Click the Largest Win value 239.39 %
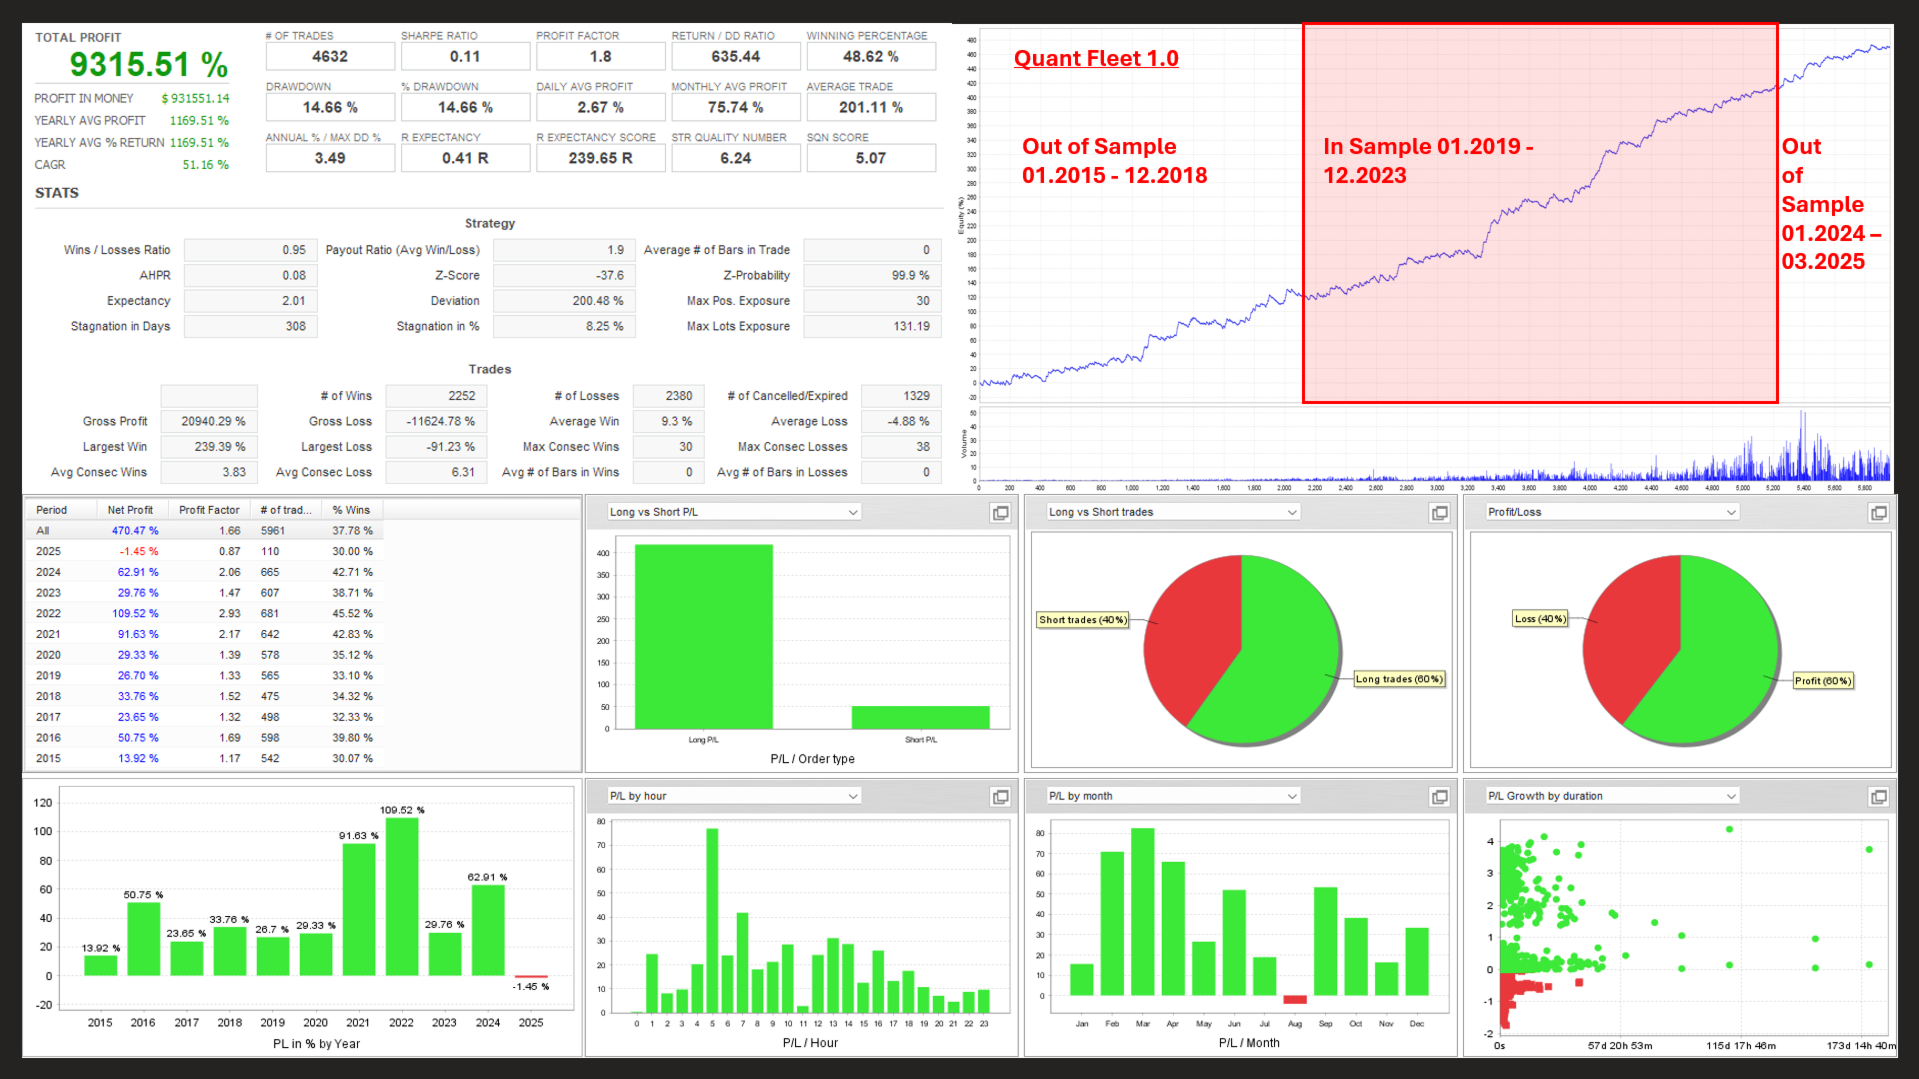This screenshot has width=1919, height=1079. pyautogui.click(x=209, y=447)
